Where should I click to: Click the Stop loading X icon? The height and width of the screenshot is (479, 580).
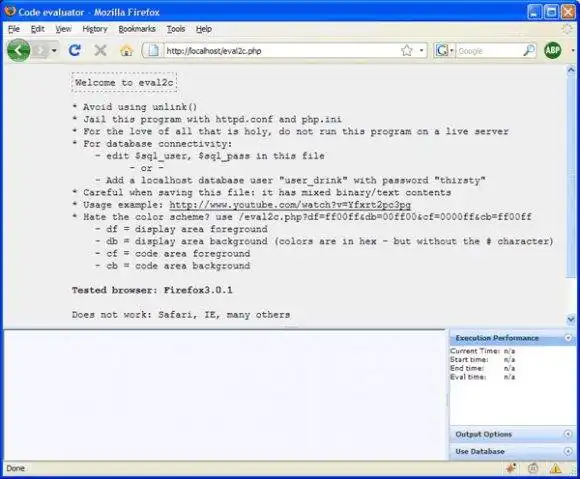[x=100, y=50]
